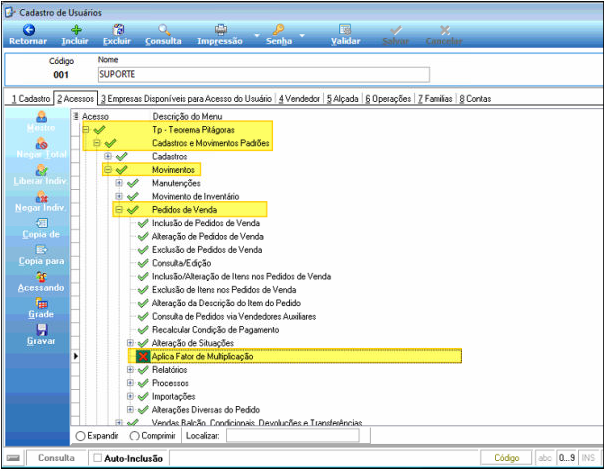605x471 pixels.
Task: Switch to the 7 Famílias tab
Action: (435, 99)
